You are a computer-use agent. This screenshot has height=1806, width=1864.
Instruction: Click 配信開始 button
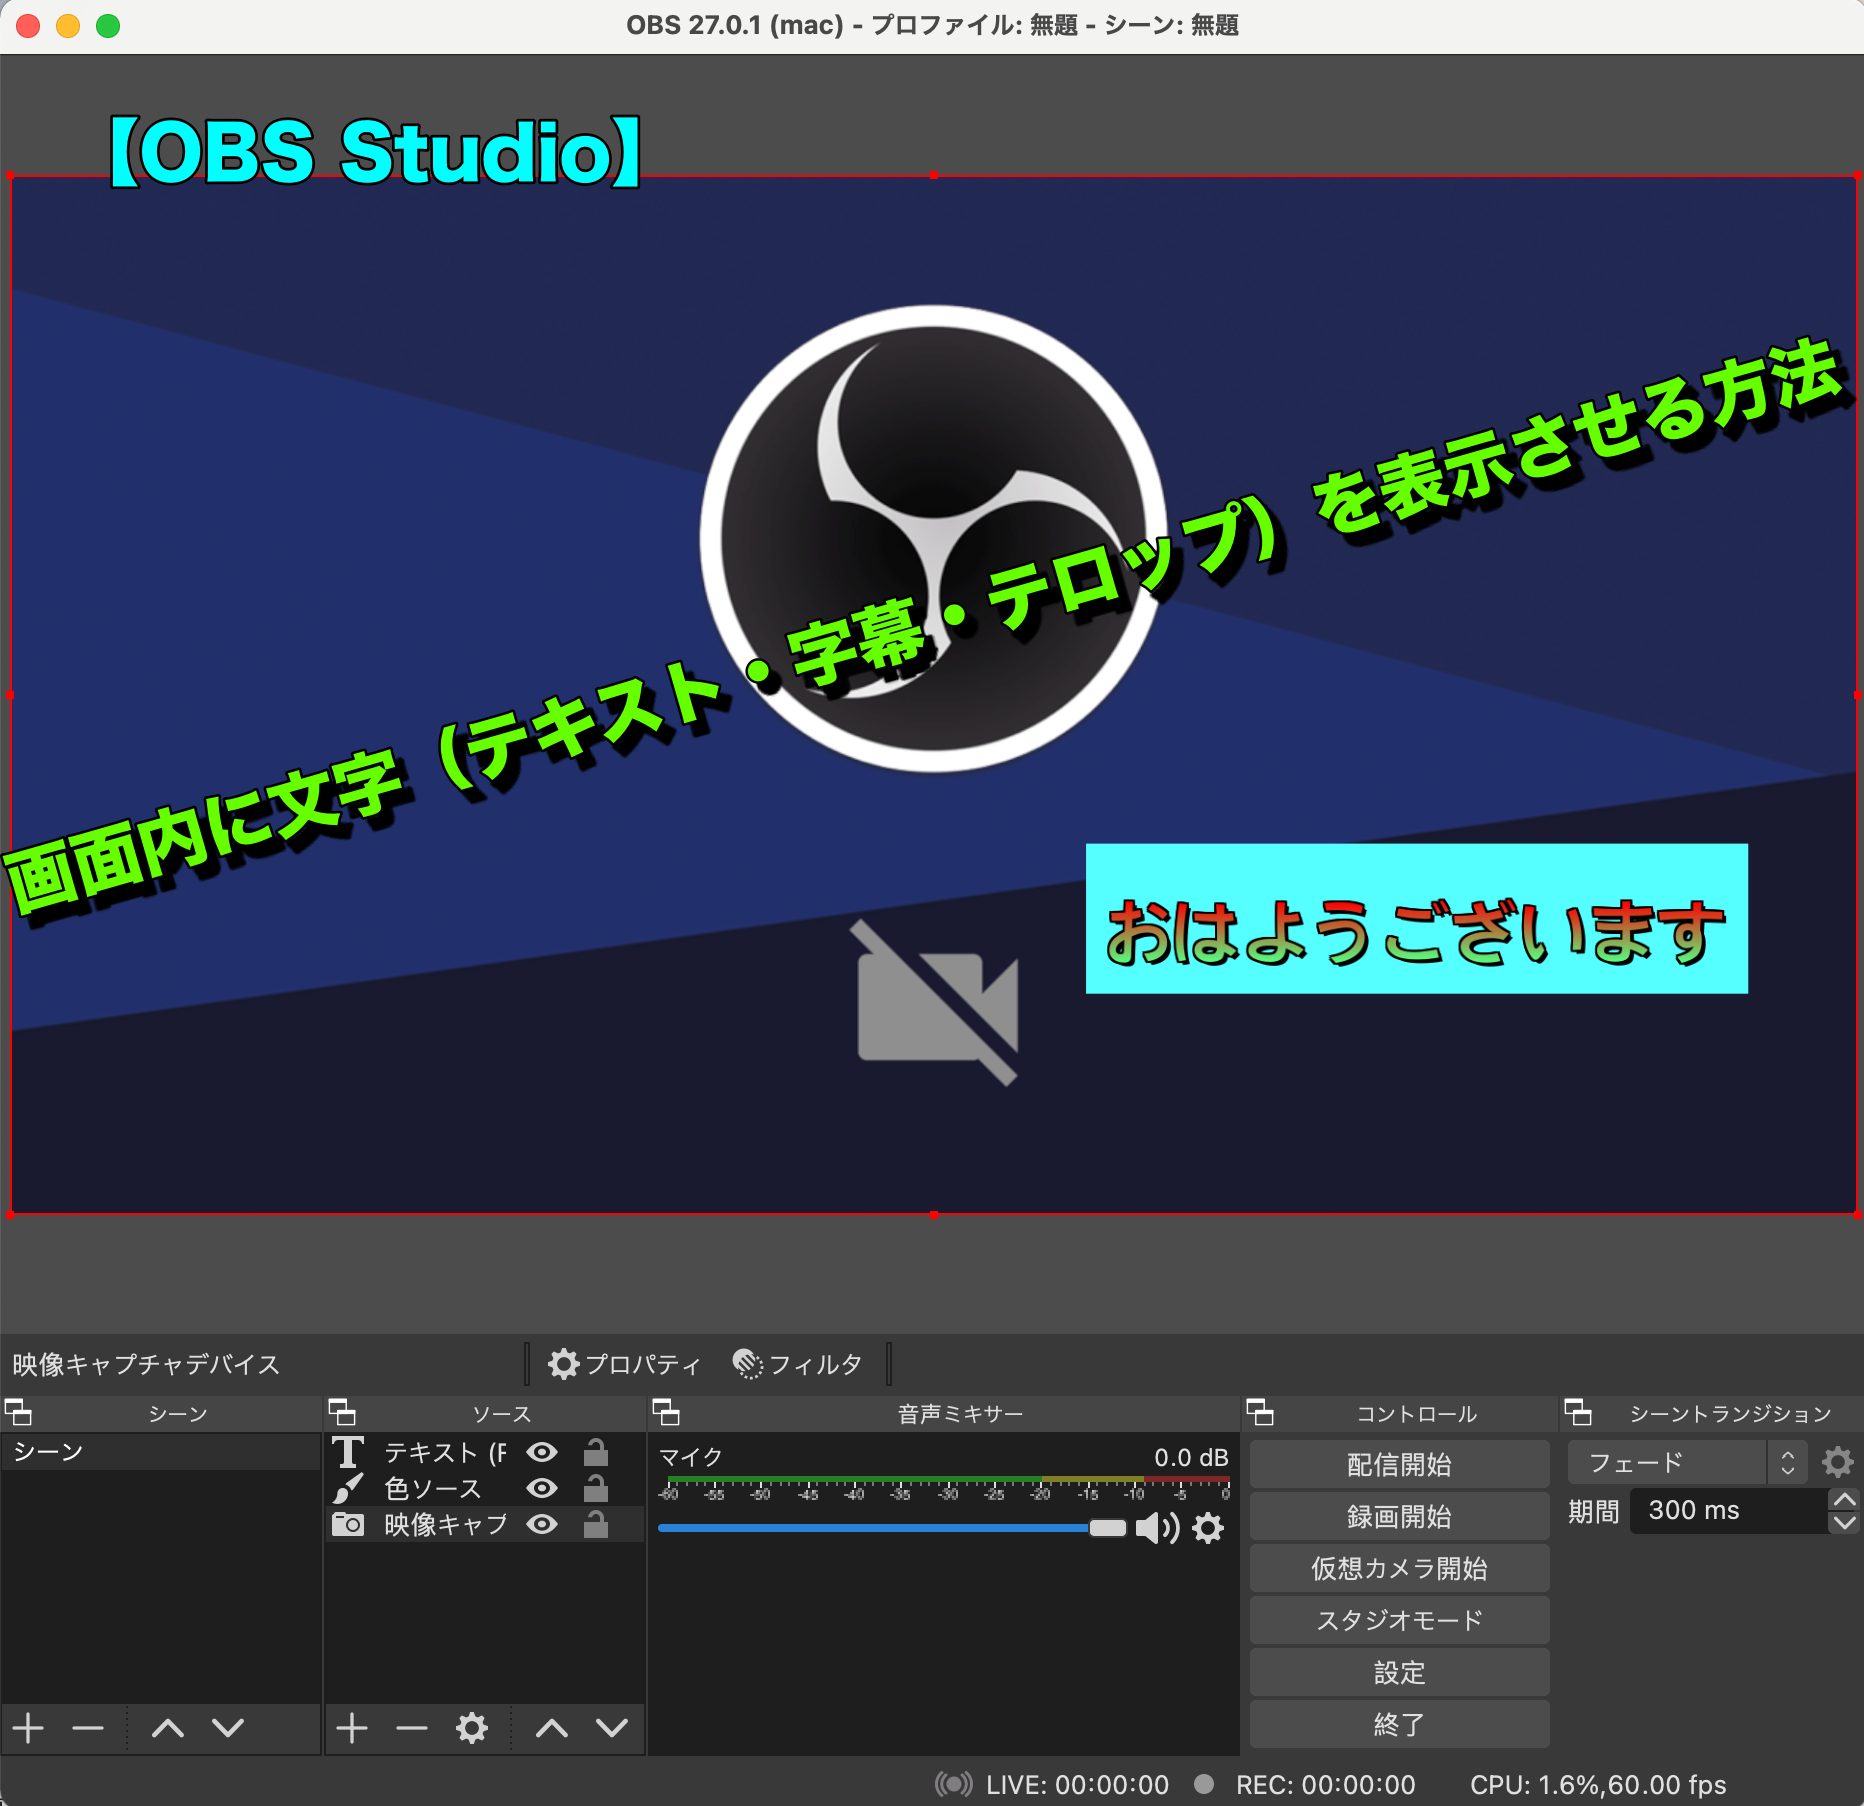[1399, 1465]
